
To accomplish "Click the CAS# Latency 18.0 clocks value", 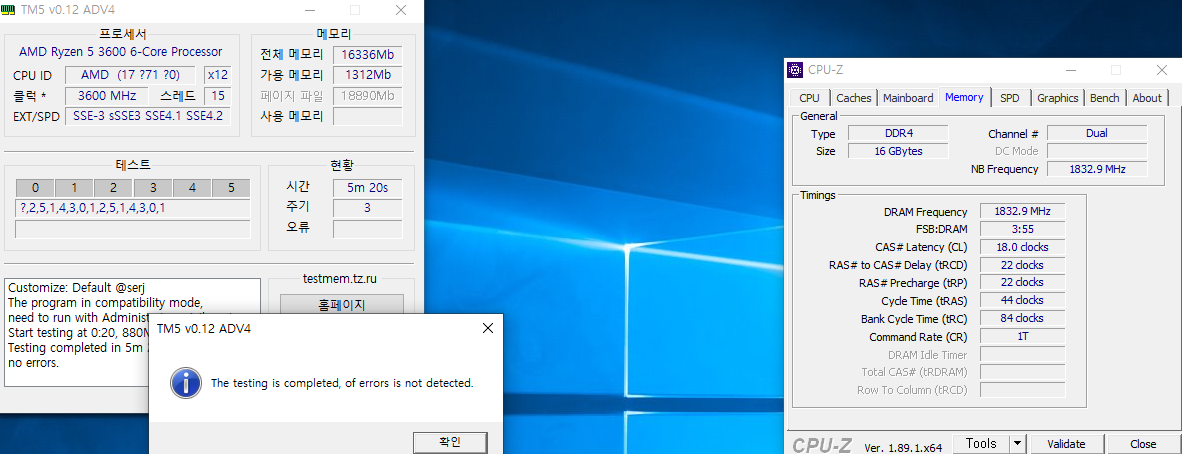I will 1022,247.
